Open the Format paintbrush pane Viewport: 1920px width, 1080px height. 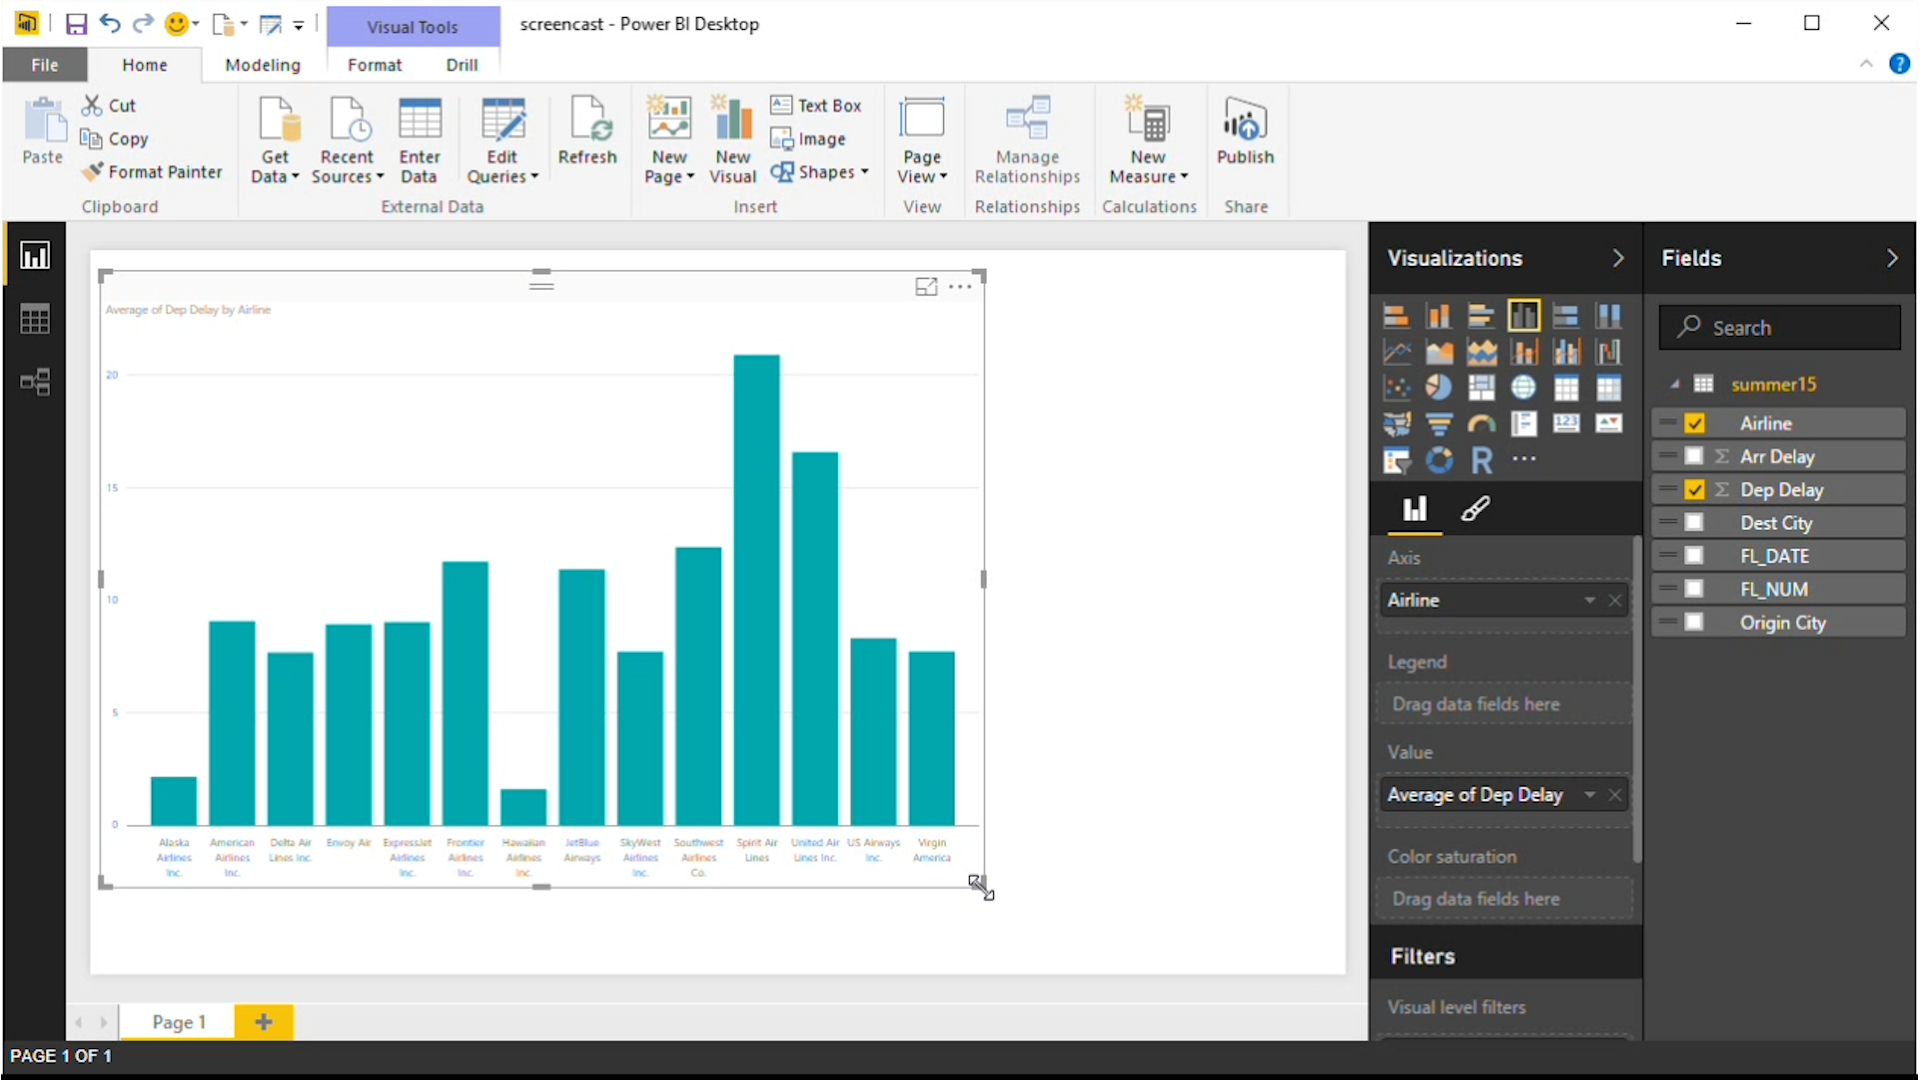pyautogui.click(x=1475, y=509)
